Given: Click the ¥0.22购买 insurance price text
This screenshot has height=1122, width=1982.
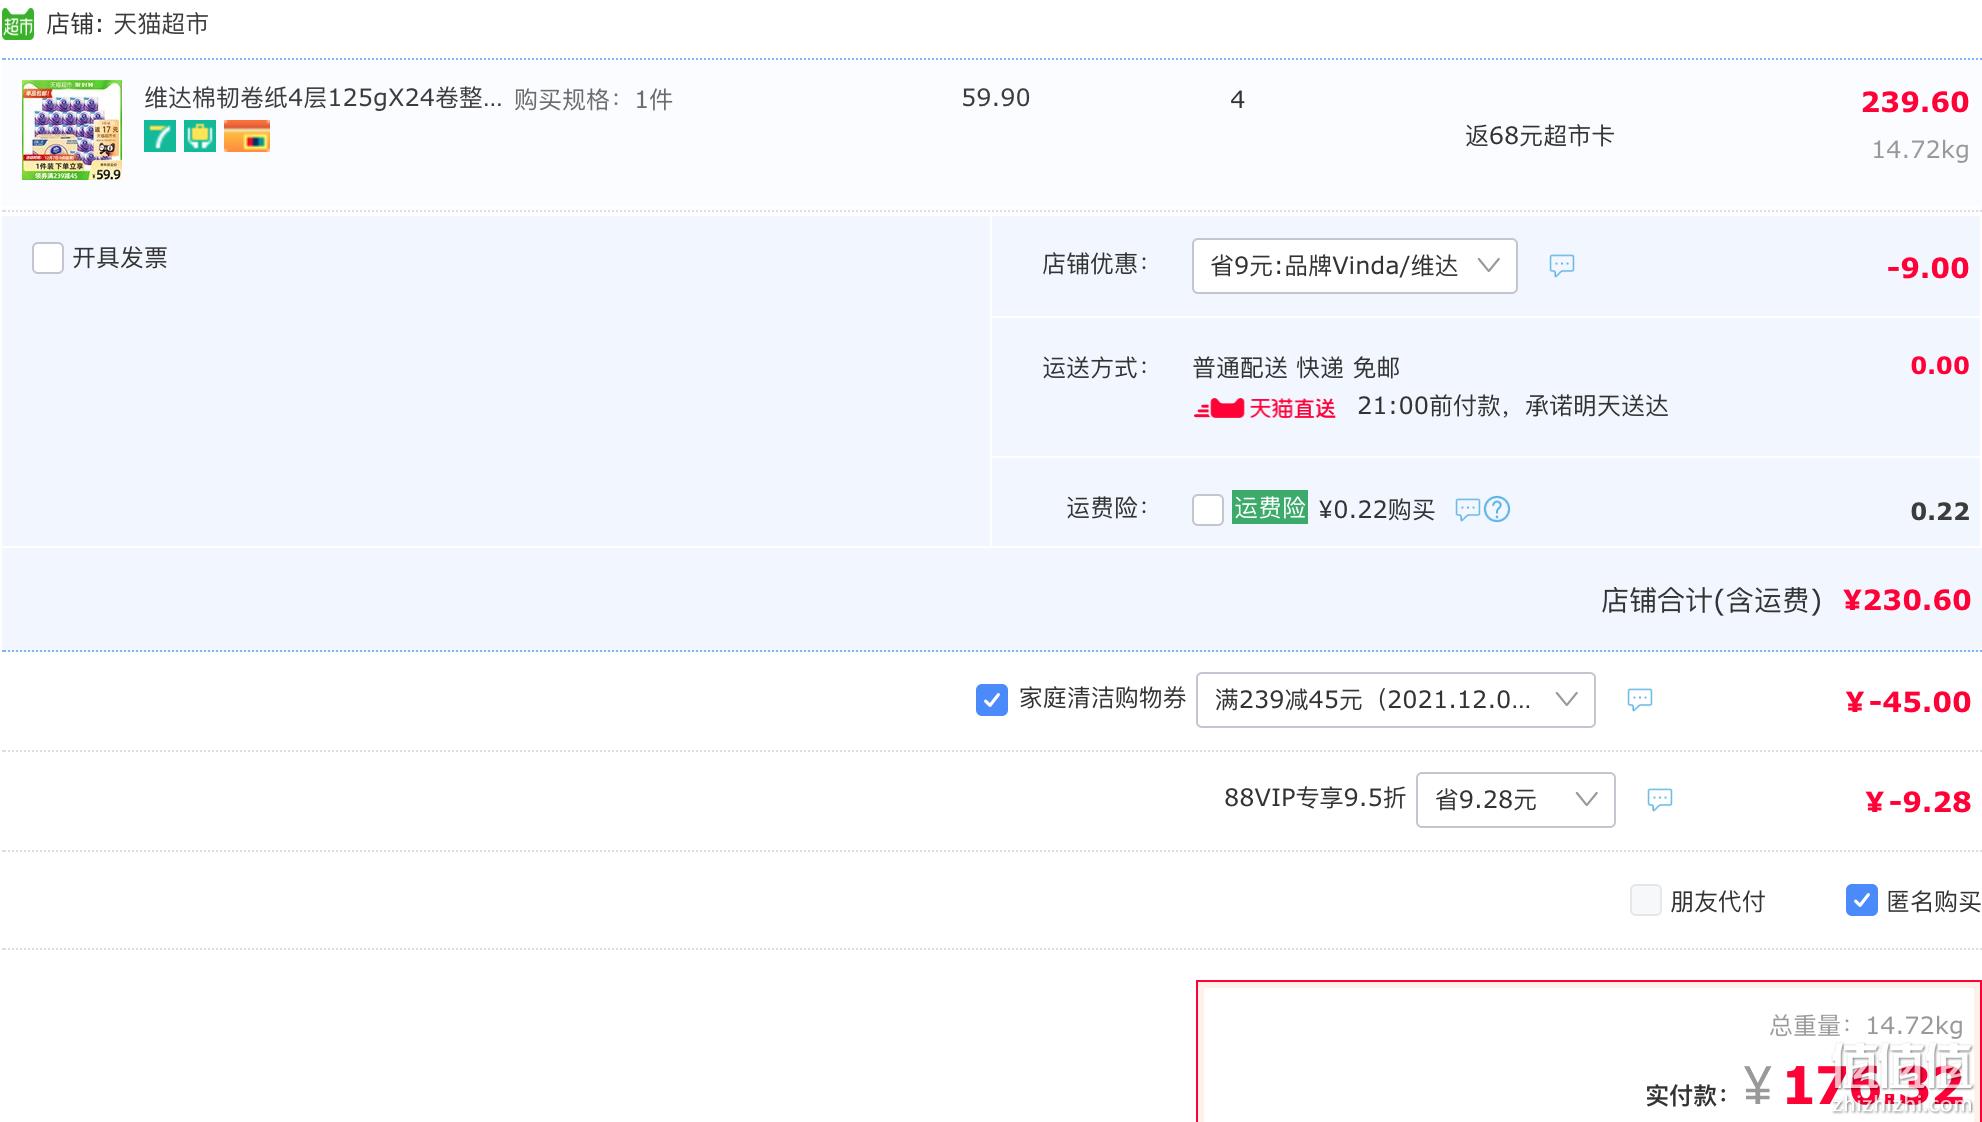Looking at the screenshot, I should tap(1377, 510).
